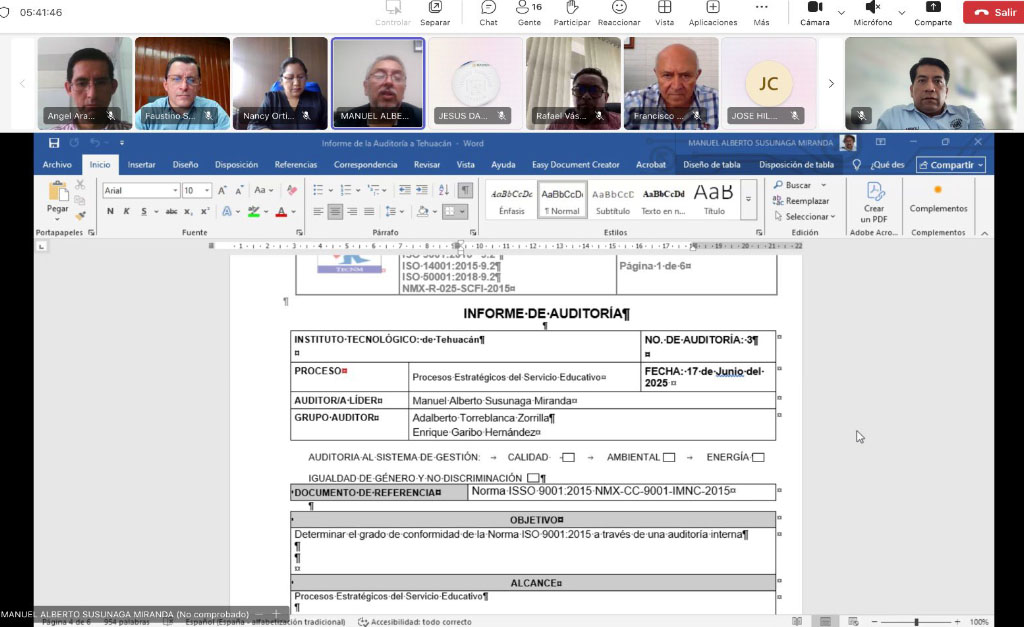
Task: Increase font size with the larger A icon
Action: pyautogui.click(x=222, y=190)
